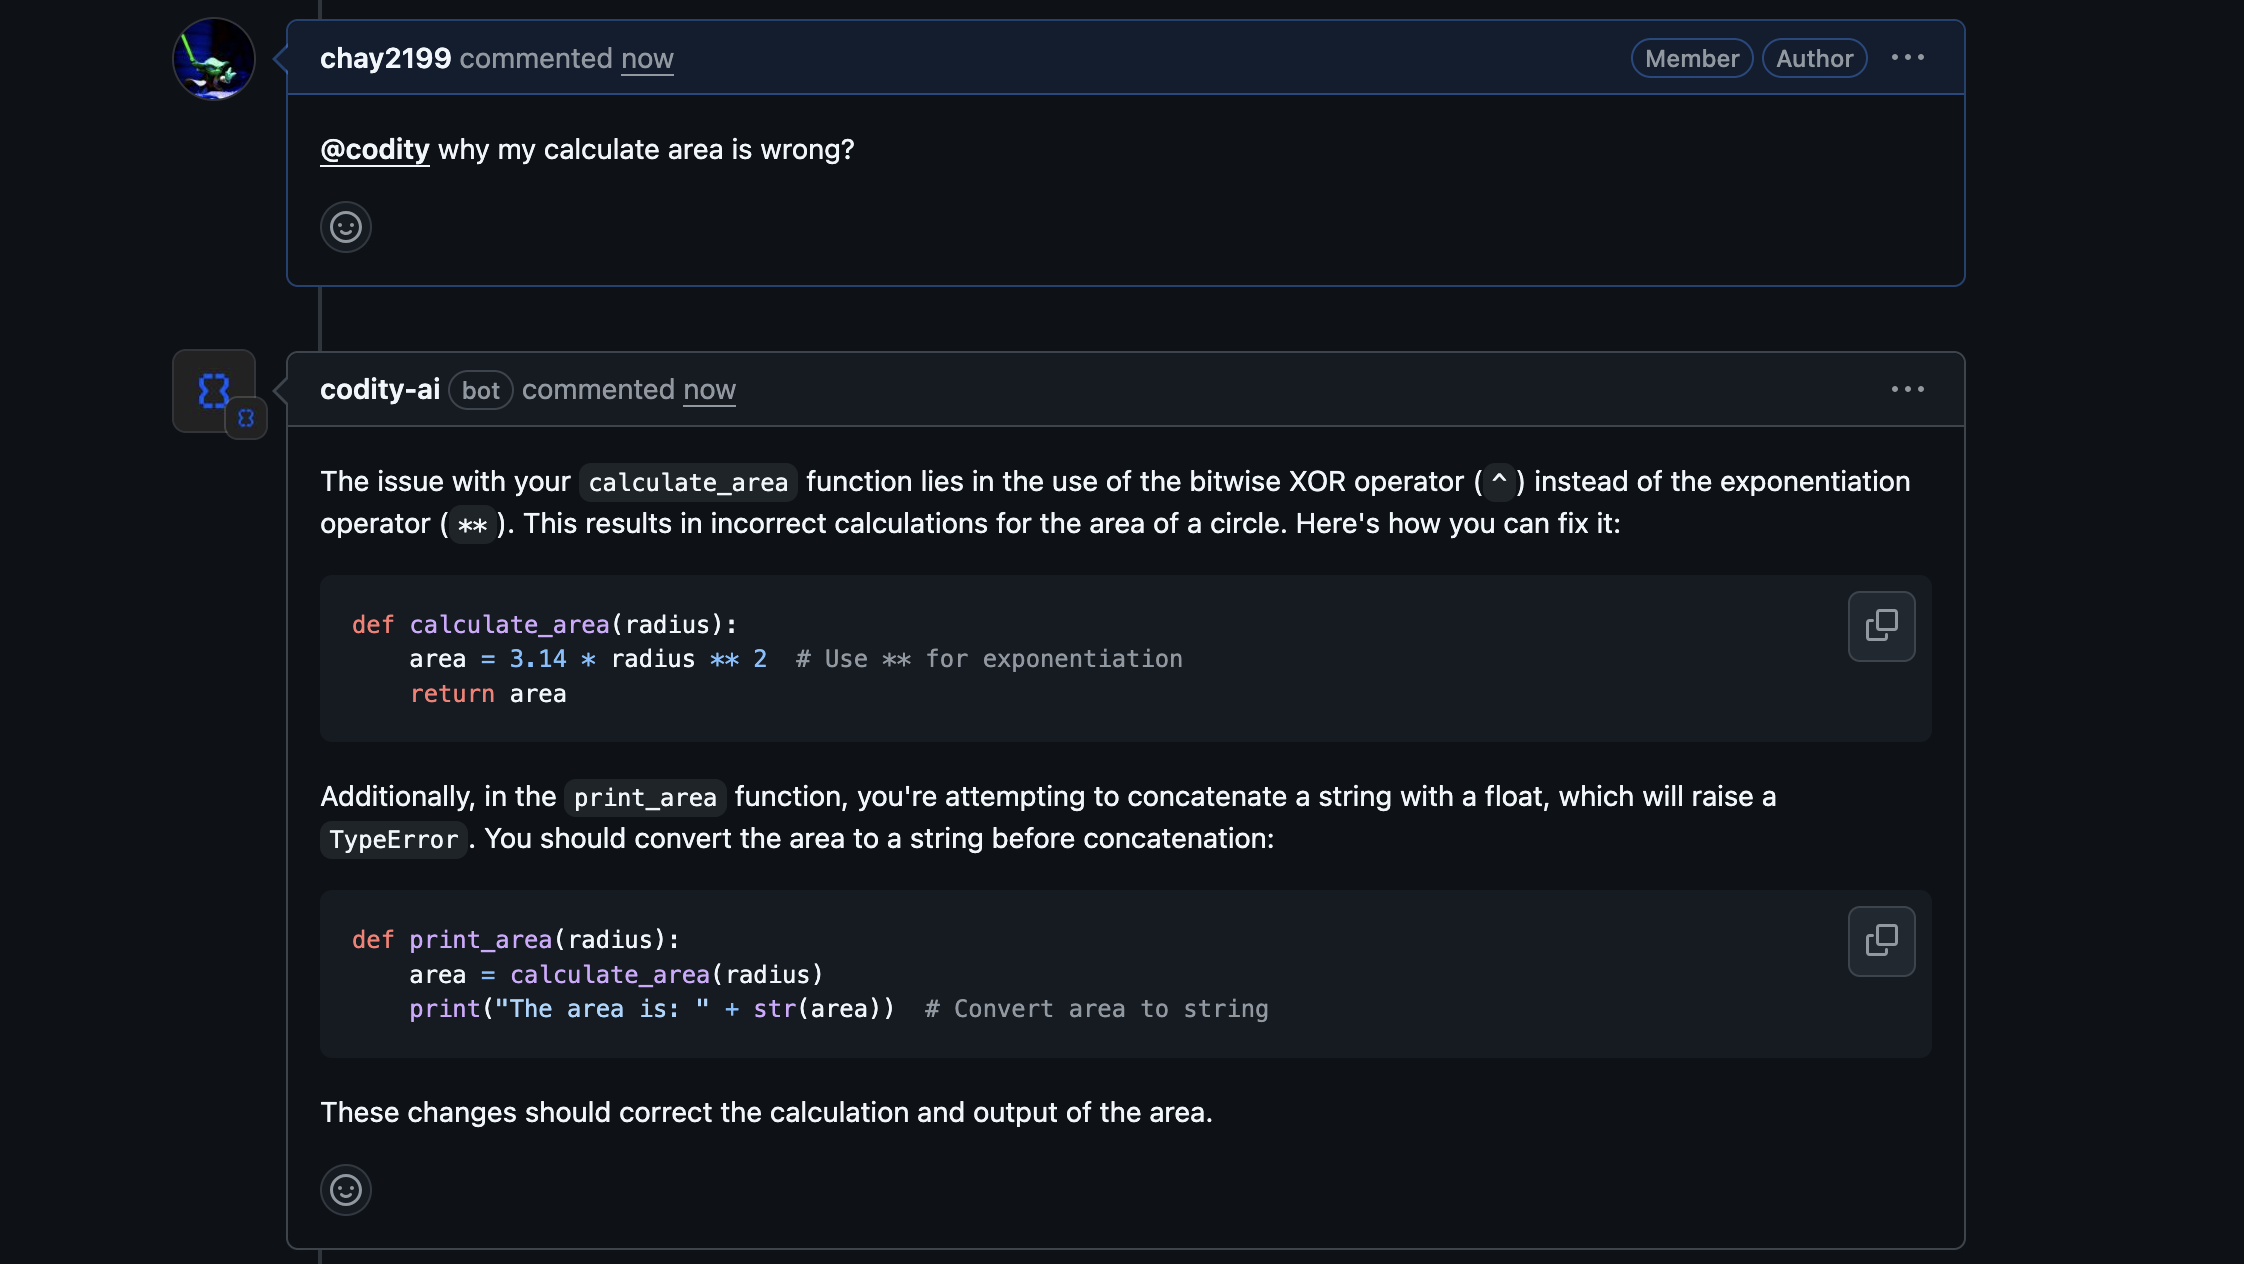The width and height of the screenshot is (2244, 1264).
Task: Open chay2199's username profile
Action: [385, 58]
